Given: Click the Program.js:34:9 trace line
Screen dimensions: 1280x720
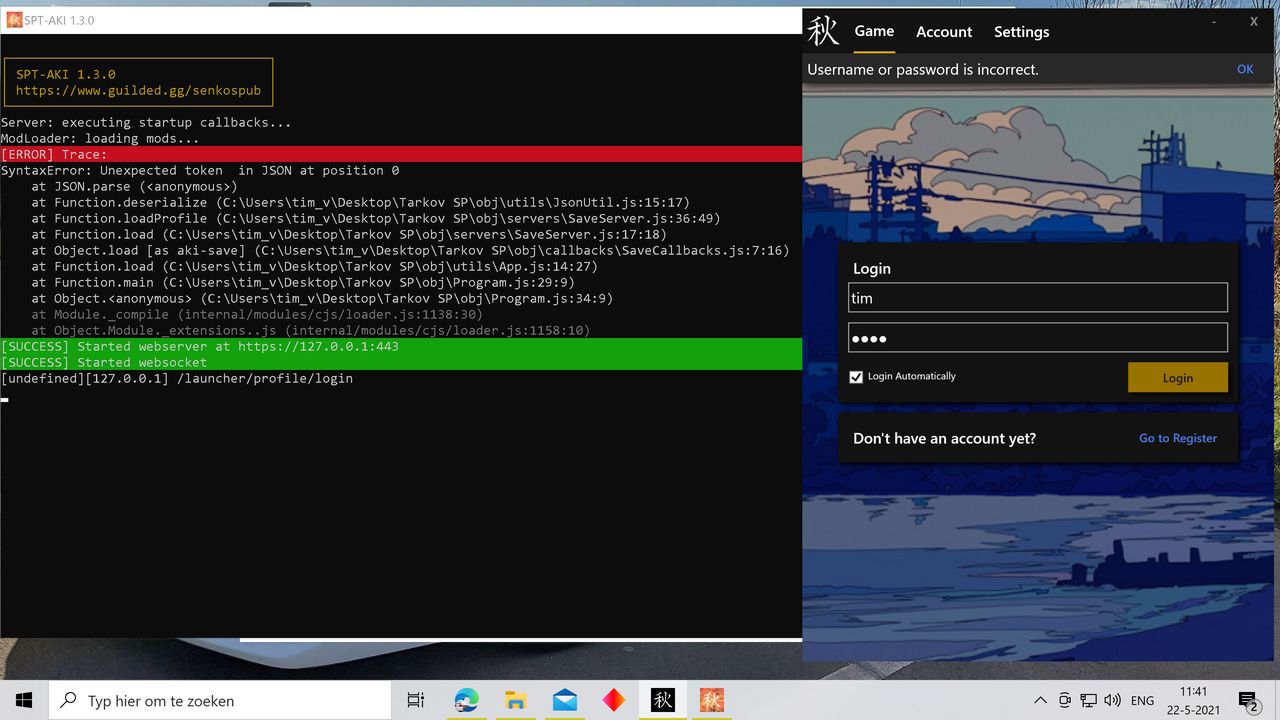Looking at the screenshot, I should 322,298.
